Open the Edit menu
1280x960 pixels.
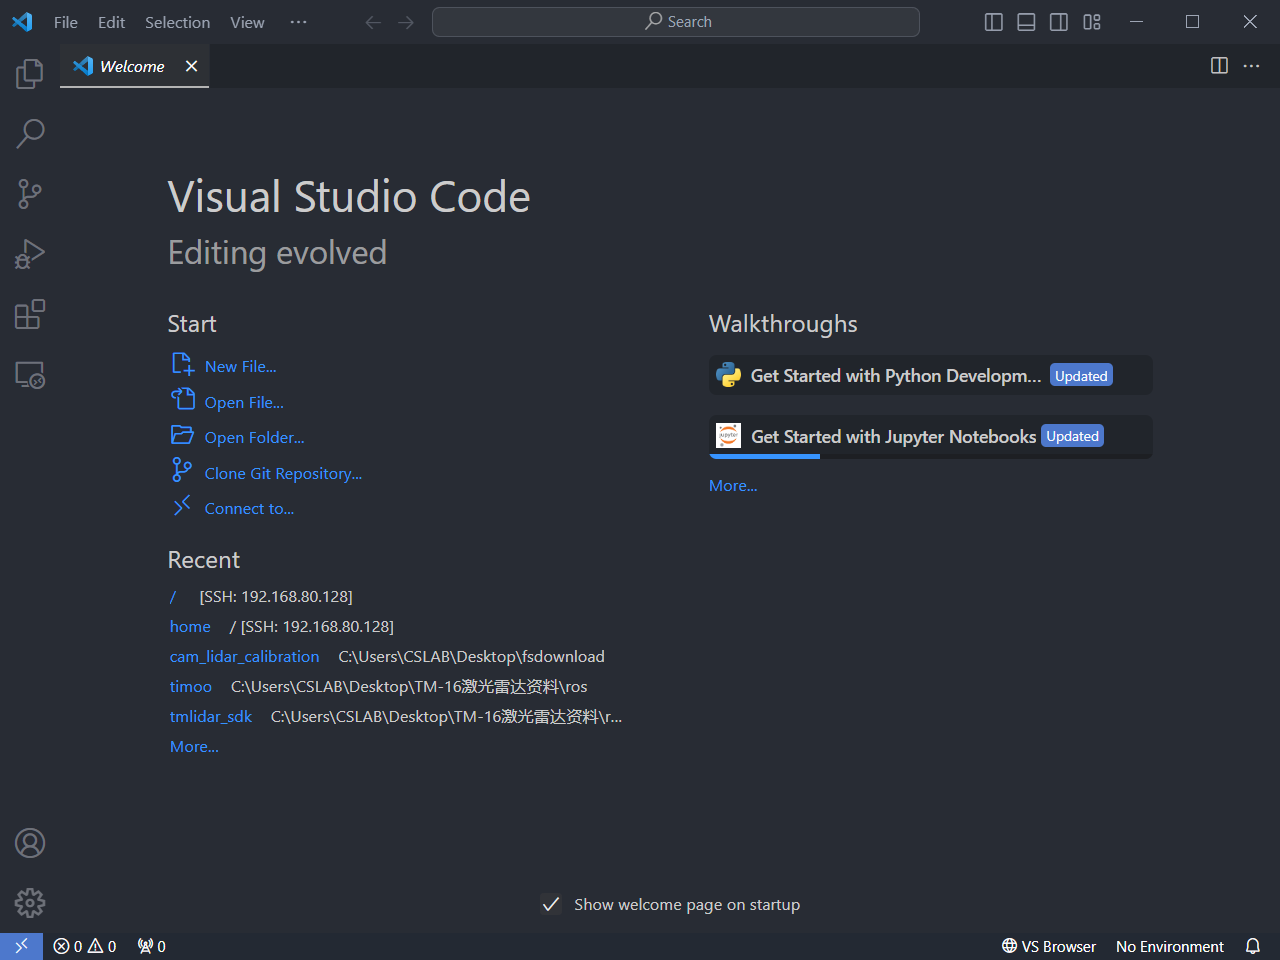pos(111,22)
